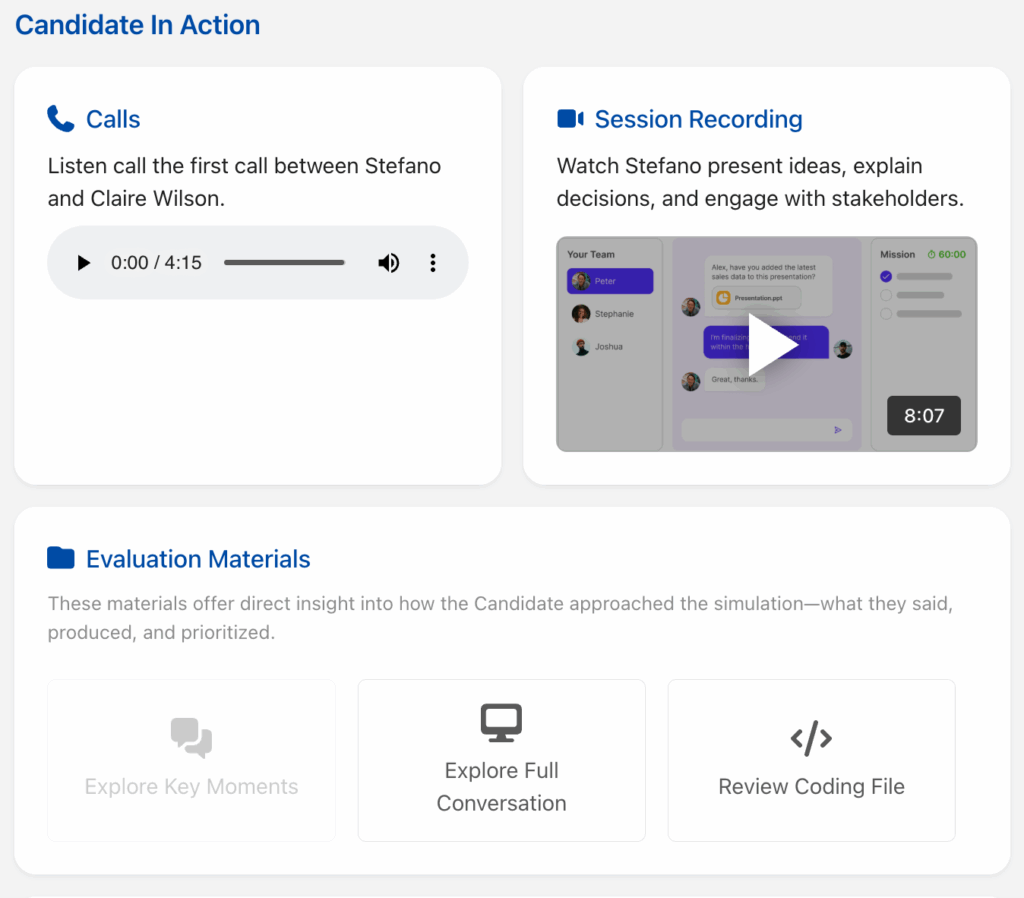Open the audio player three-dot options menu

pyautogui.click(x=433, y=263)
